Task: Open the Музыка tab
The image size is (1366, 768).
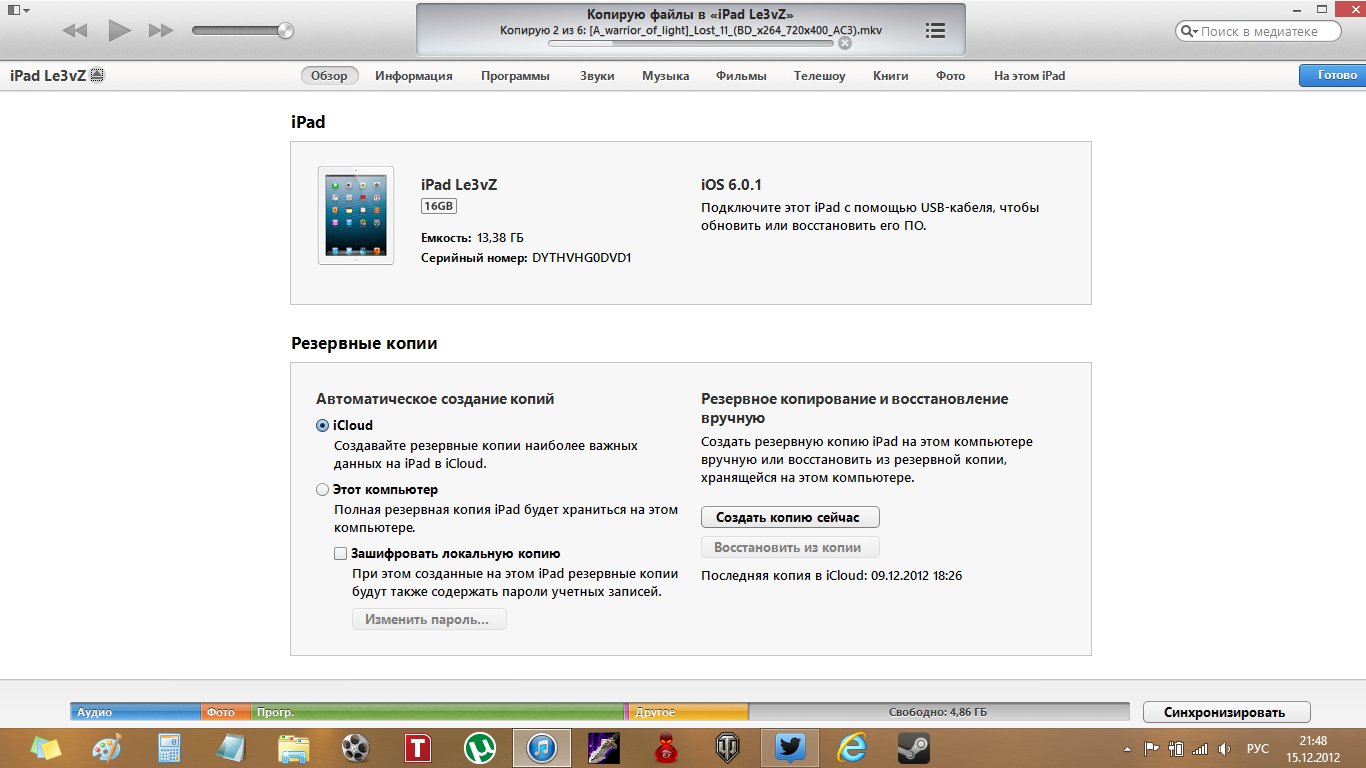Action: click(x=665, y=76)
